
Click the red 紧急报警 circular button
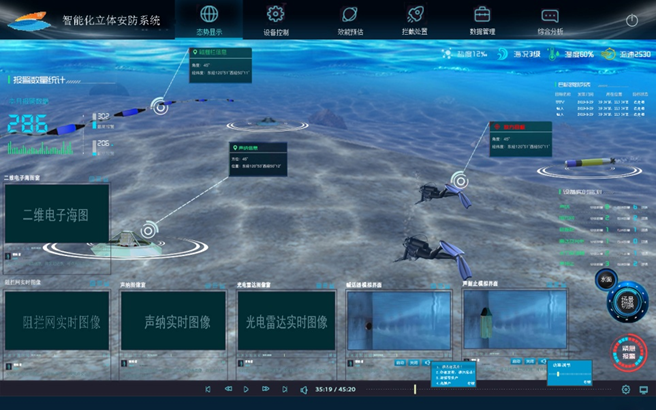click(629, 352)
